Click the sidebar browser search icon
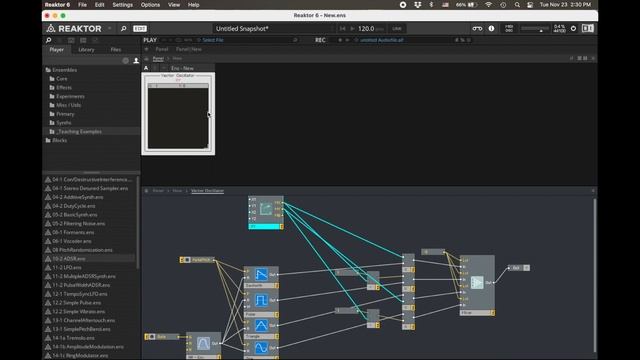The image size is (640, 360). coord(49,40)
